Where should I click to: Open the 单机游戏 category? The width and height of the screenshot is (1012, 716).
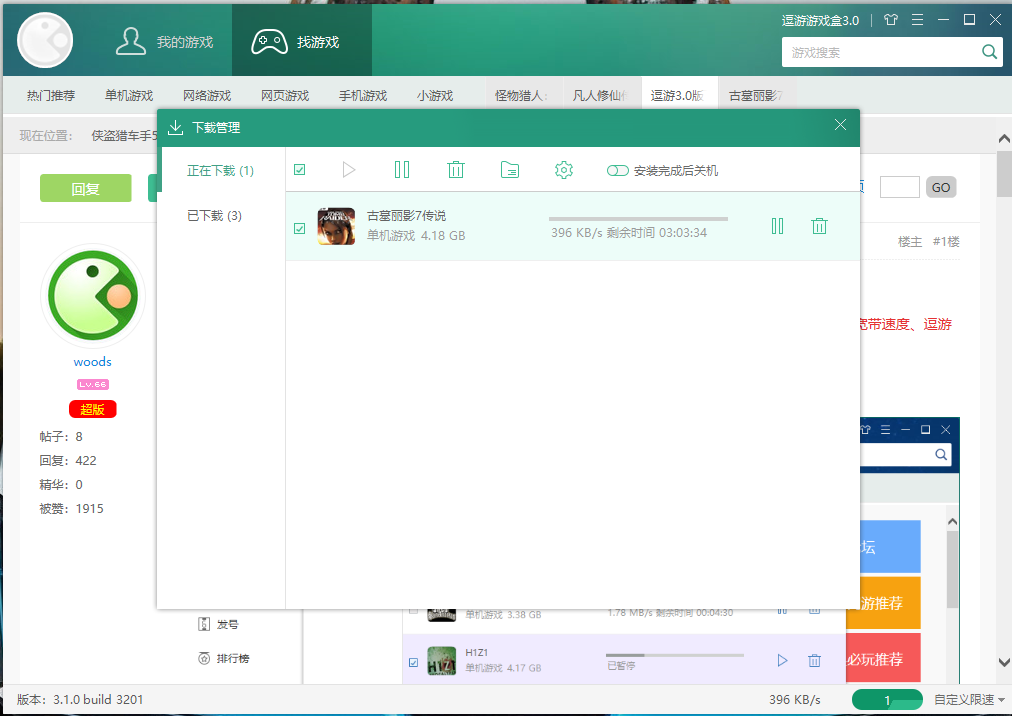[129, 96]
